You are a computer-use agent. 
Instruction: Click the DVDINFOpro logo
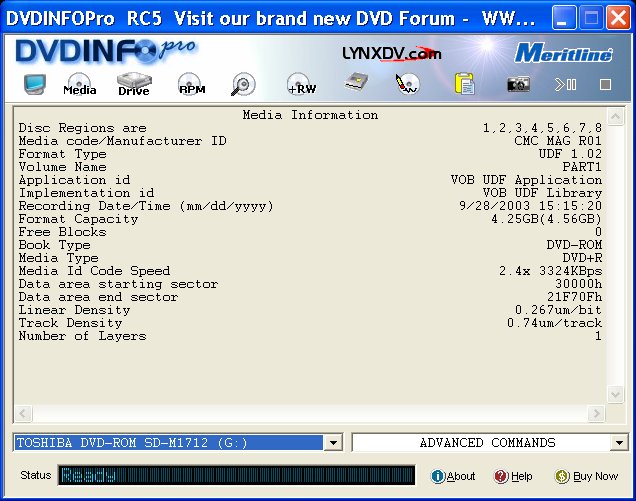[106, 52]
